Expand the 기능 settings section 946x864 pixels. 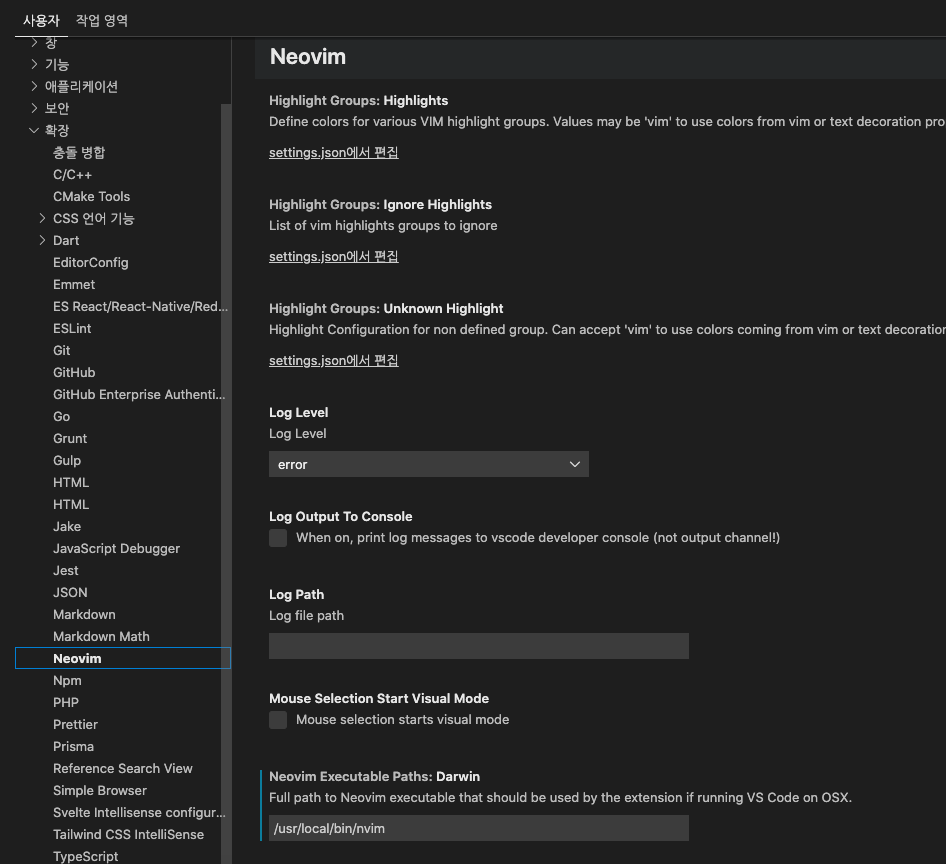[x=34, y=64]
